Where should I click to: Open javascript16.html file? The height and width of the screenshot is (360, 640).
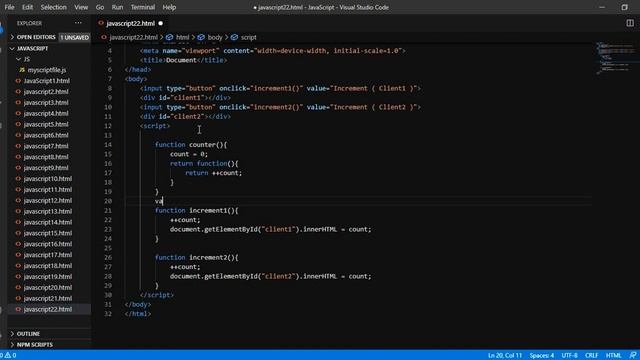[47, 244]
